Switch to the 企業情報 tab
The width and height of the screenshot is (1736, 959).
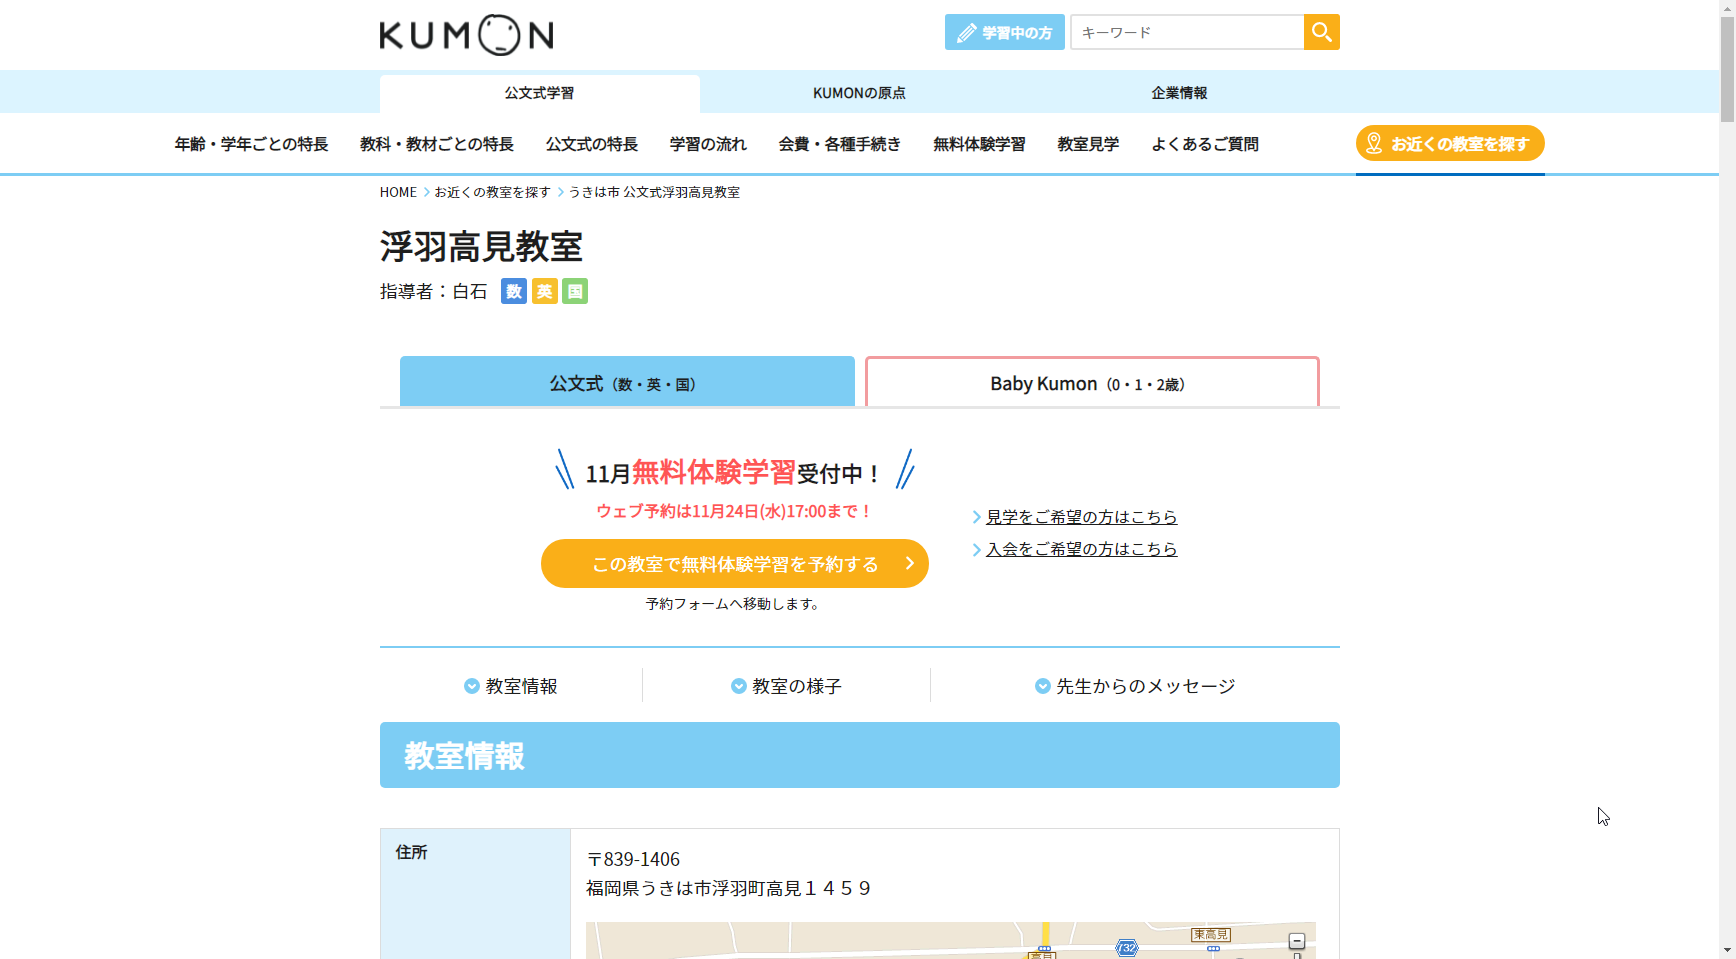pyautogui.click(x=1179, y=93)
